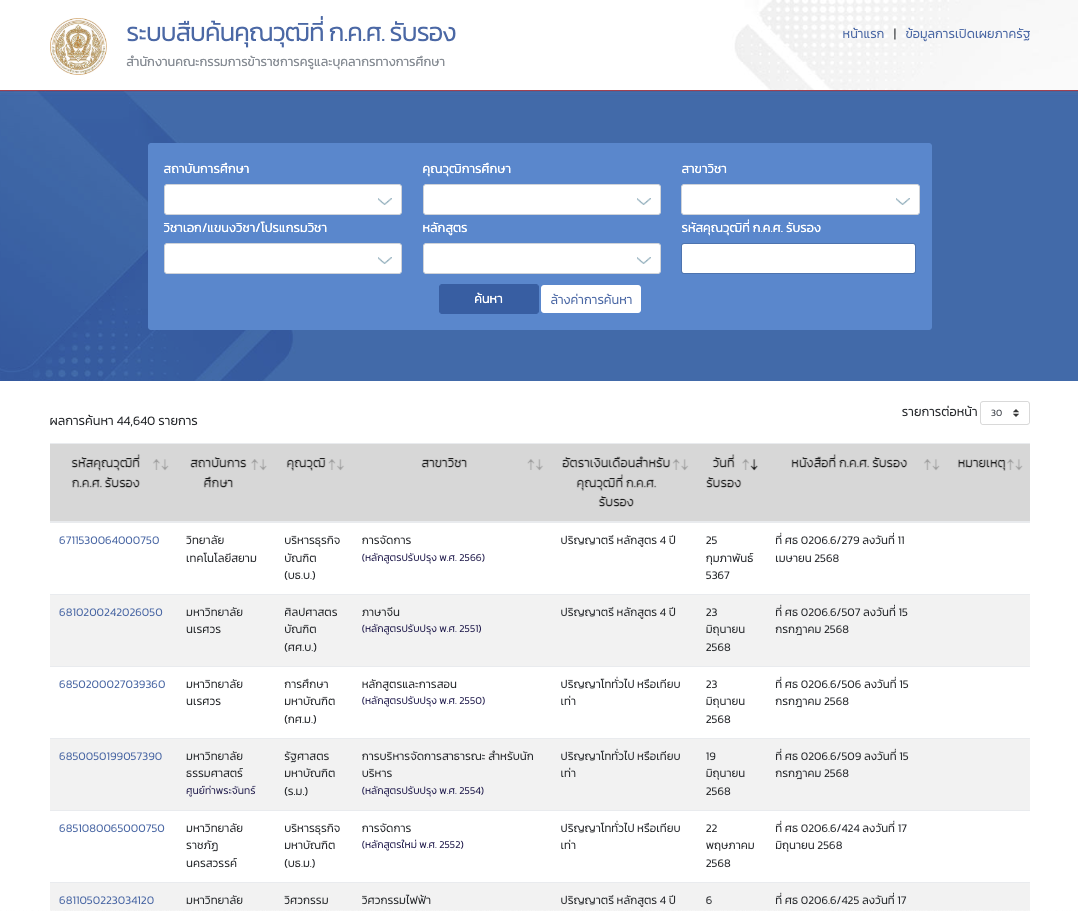Screen dimensions: 1078x911
Task: Open qualification code 6850200027039360
Action: tap(112, 684)
